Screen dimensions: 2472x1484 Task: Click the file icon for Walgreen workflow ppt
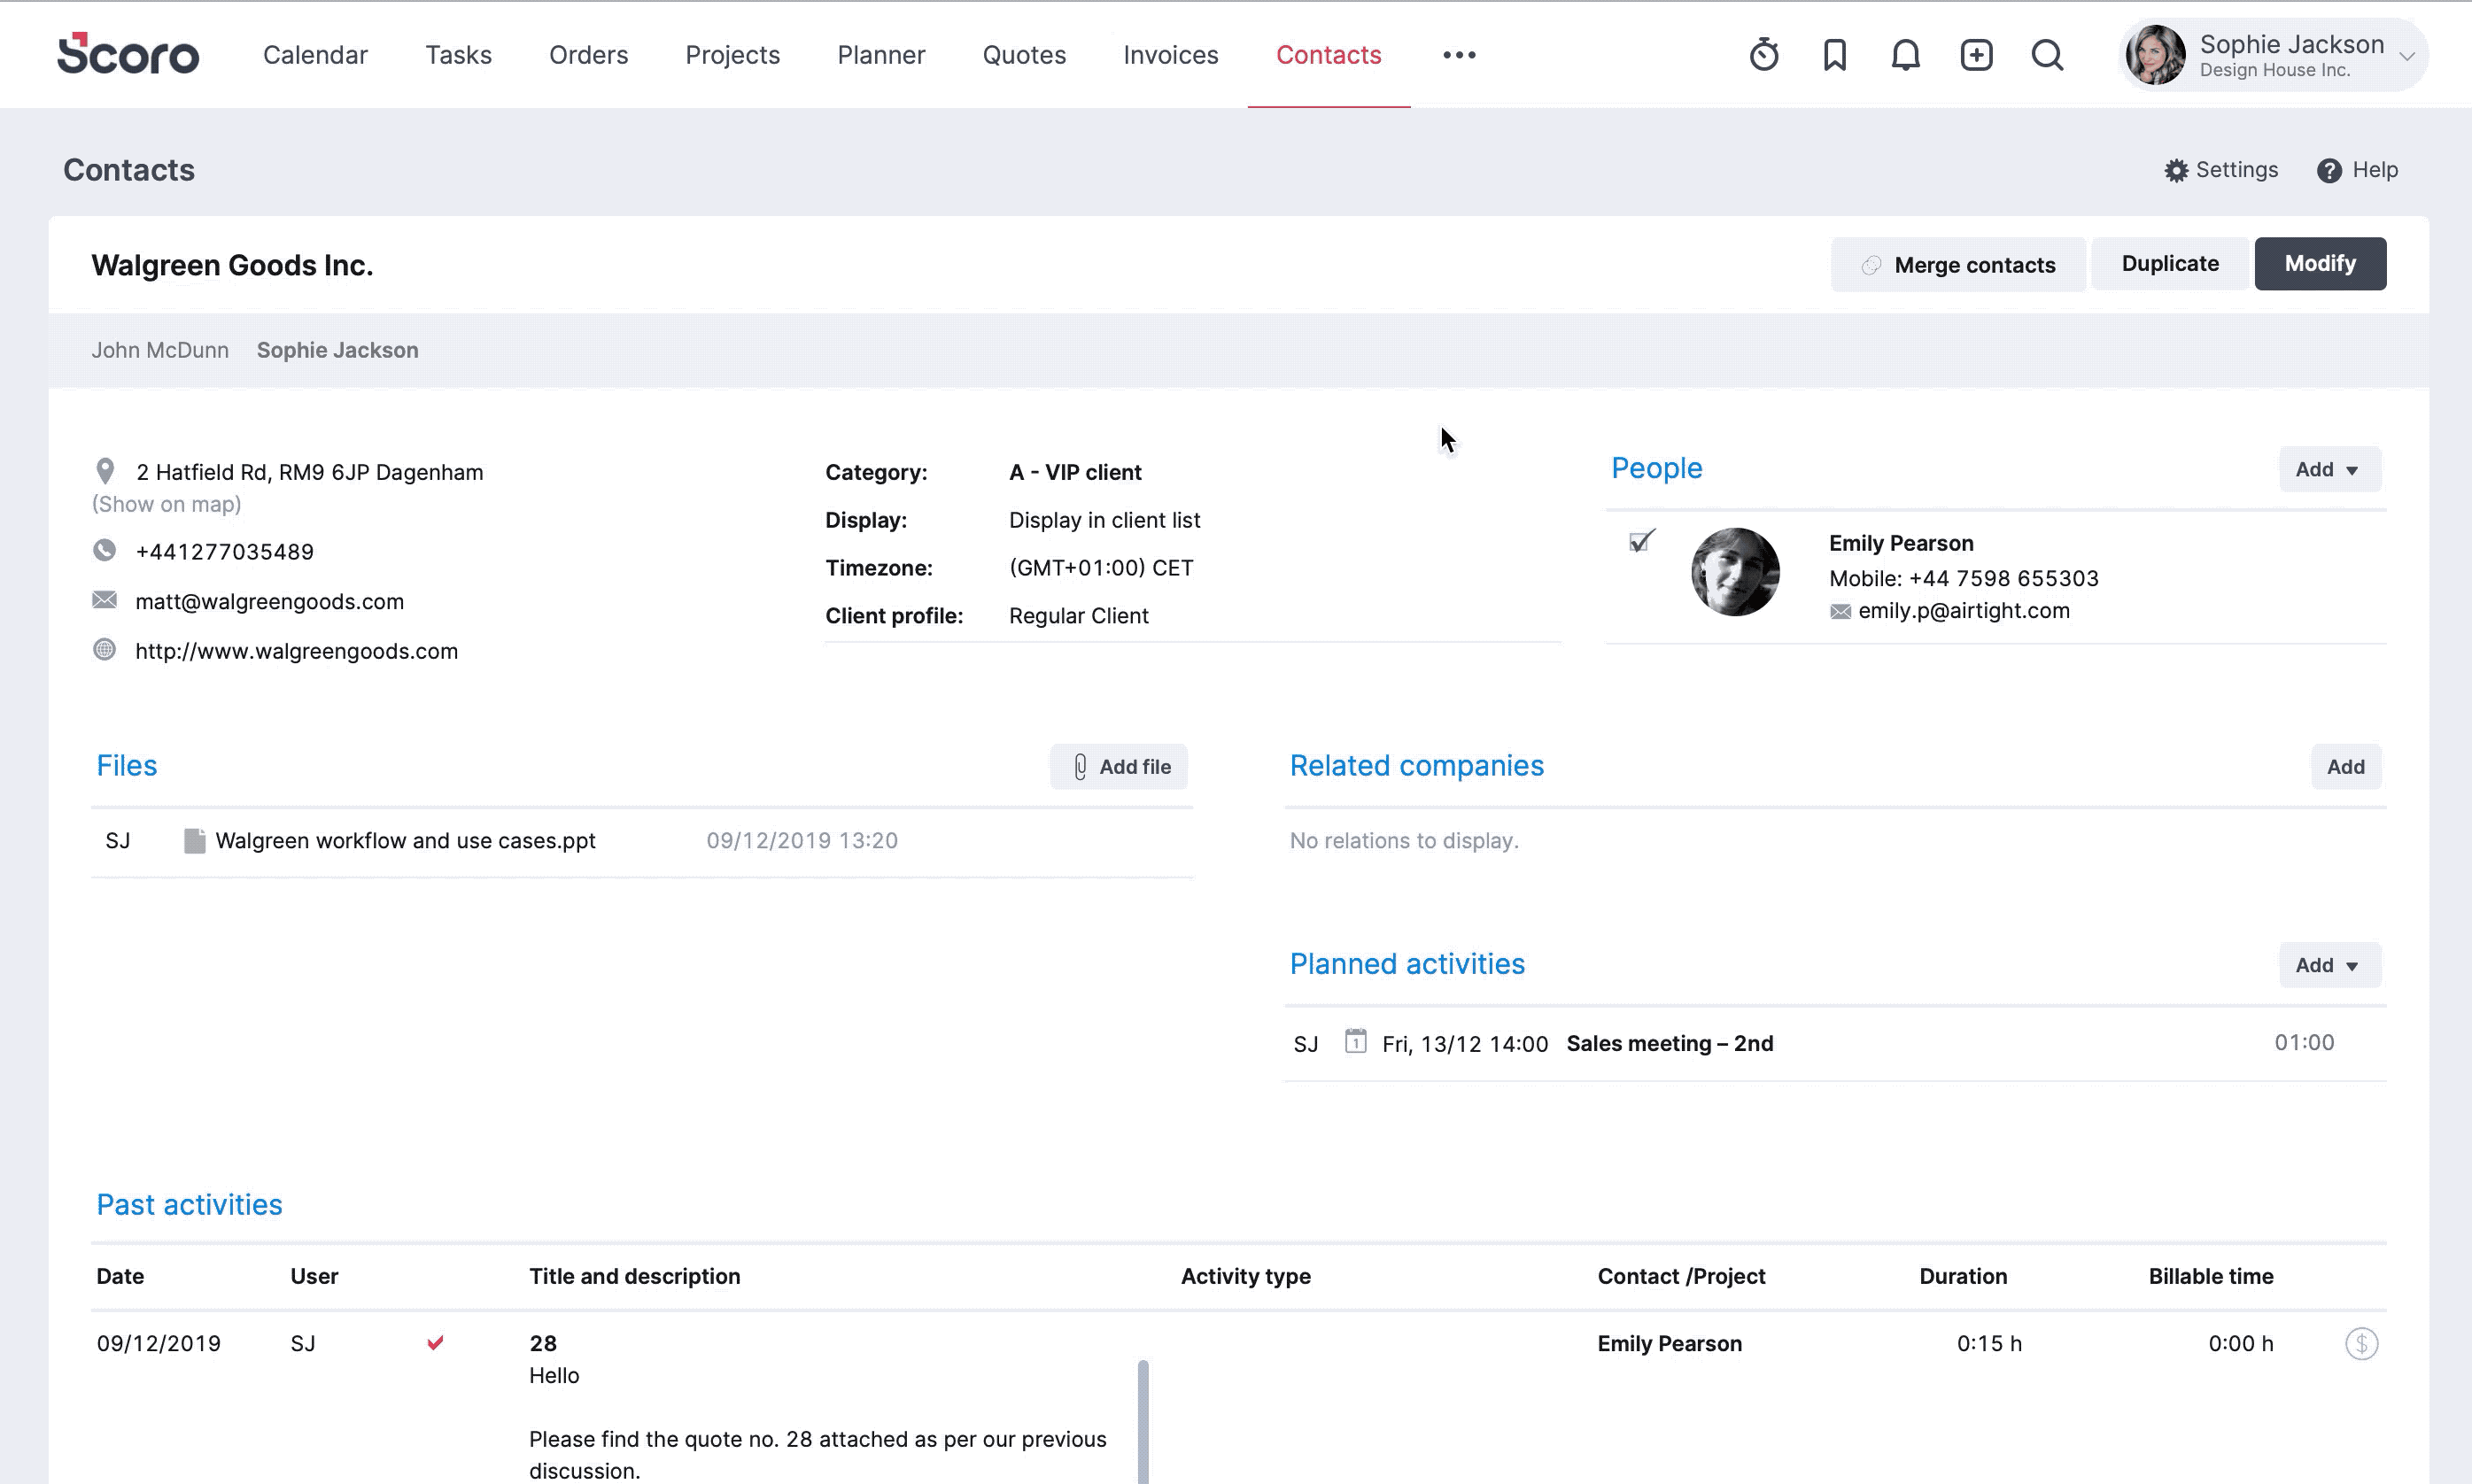click(x=195, y=840)
